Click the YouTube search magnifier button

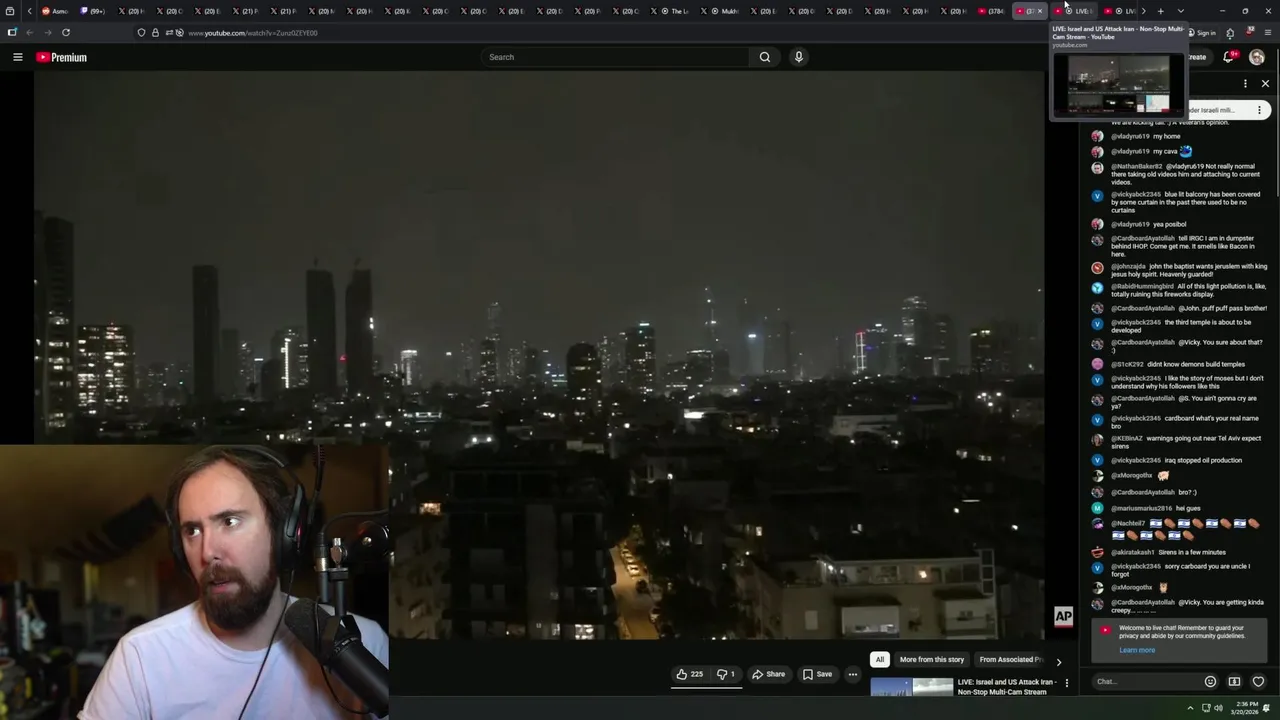tap(765, 57)
